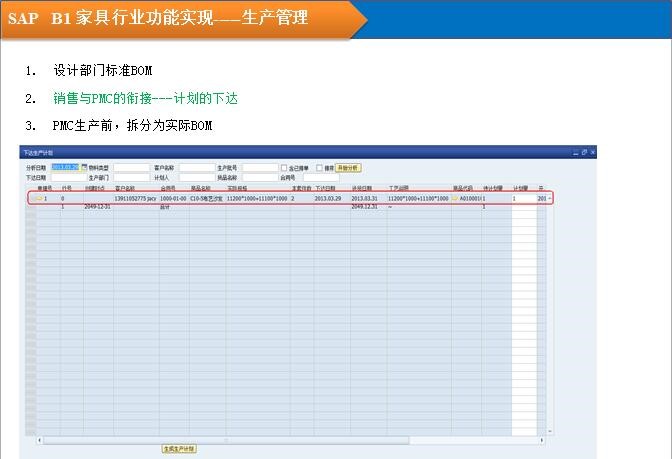672x459 pixels.
Task: Enable the 排序 checkbox
Action: (x=319, y=168)
